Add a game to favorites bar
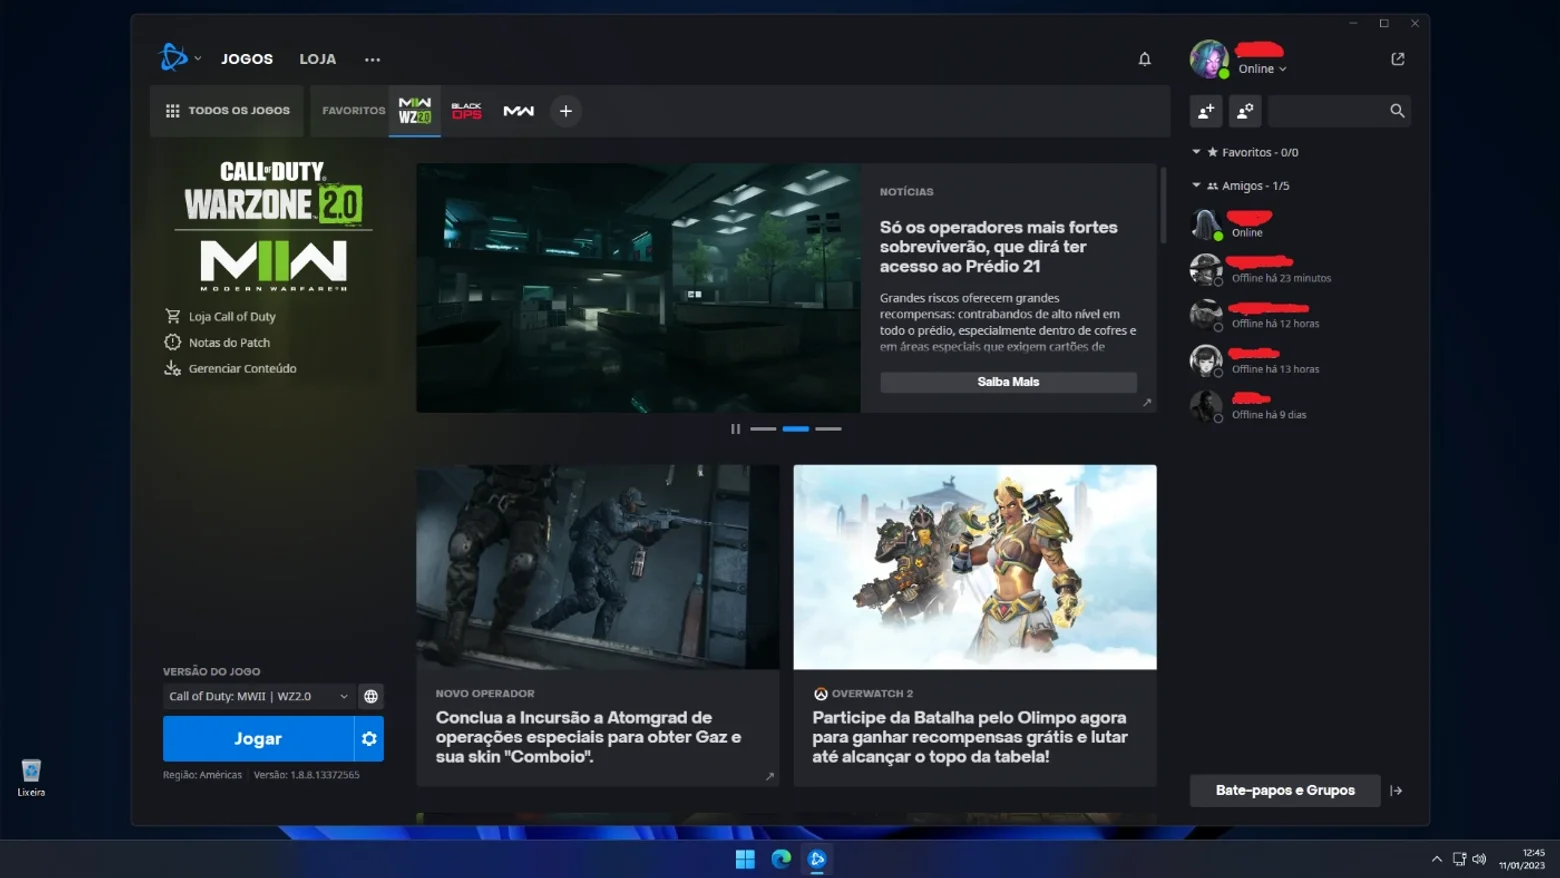This screenshot has height=878, width=1560. coord(566,111)
